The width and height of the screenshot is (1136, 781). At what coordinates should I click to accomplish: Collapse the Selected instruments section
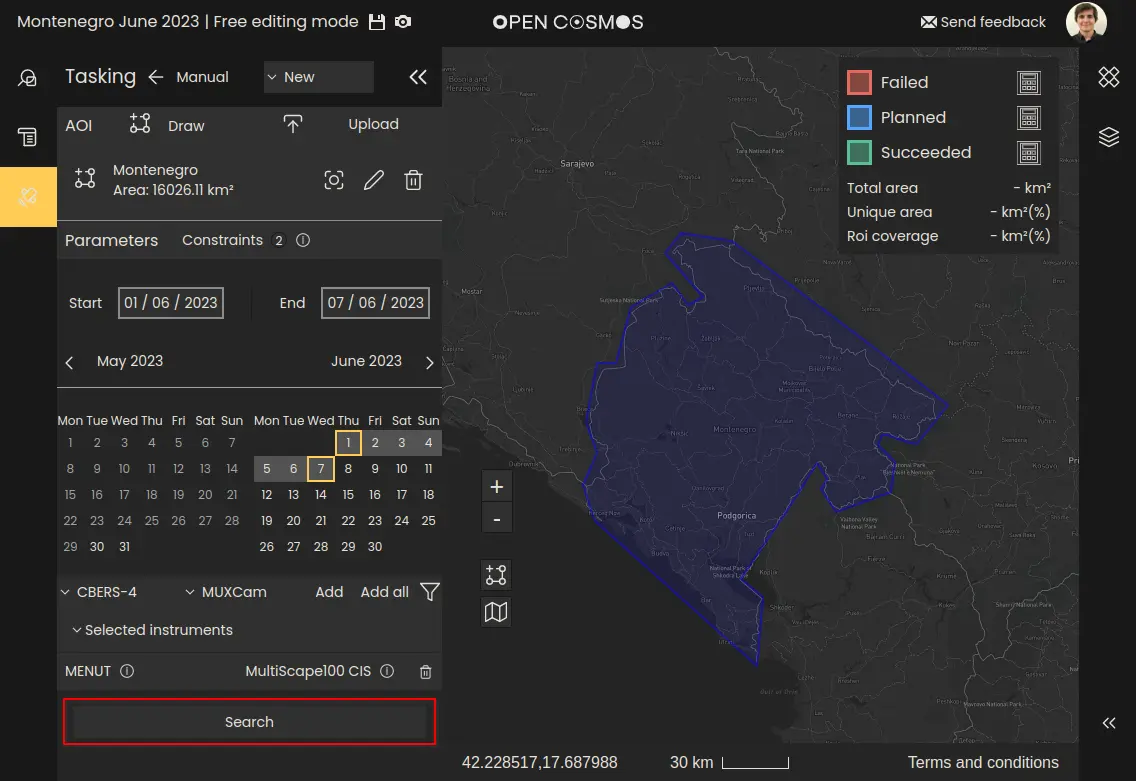[x=152, y=630]
